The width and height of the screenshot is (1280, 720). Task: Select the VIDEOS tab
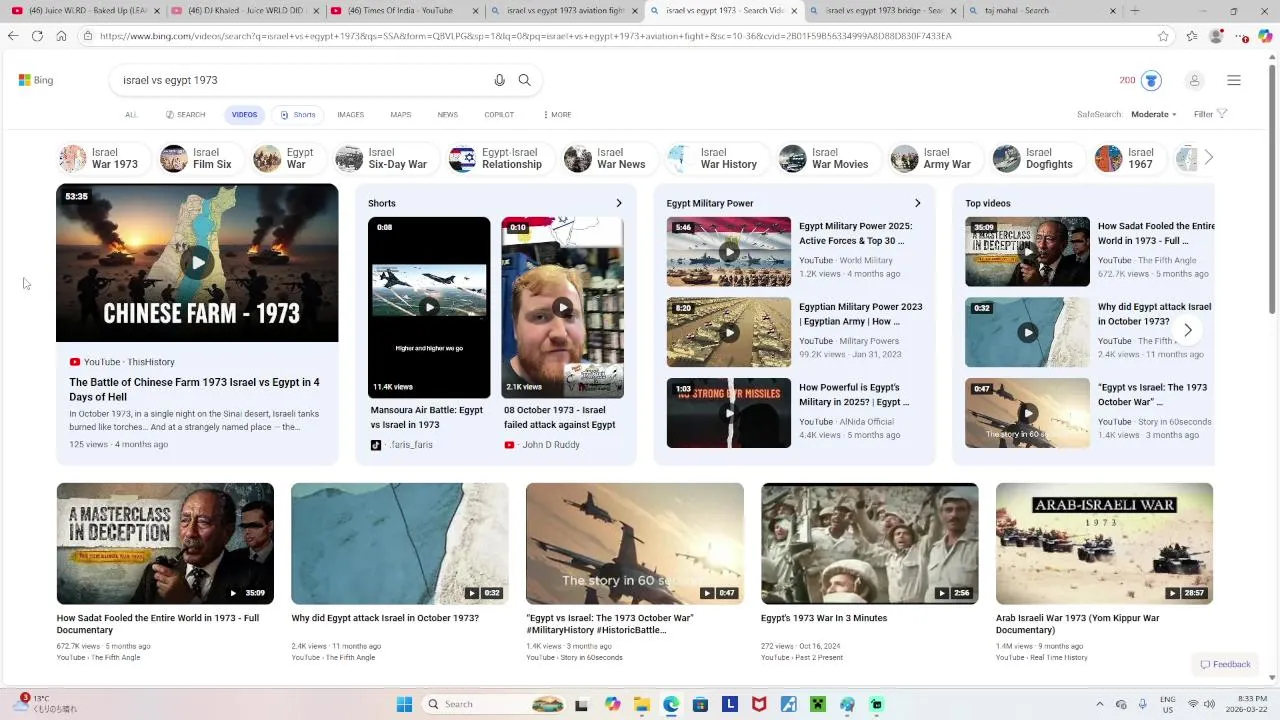pos(244,114)
